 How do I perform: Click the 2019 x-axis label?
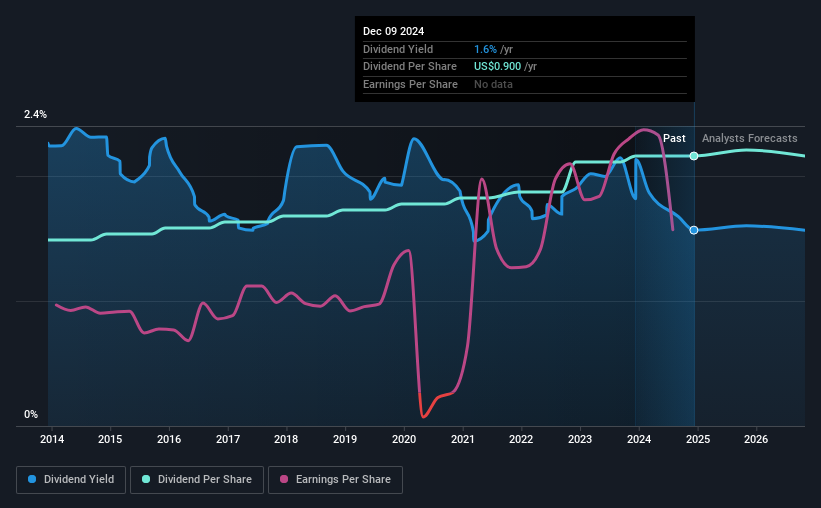345,439
